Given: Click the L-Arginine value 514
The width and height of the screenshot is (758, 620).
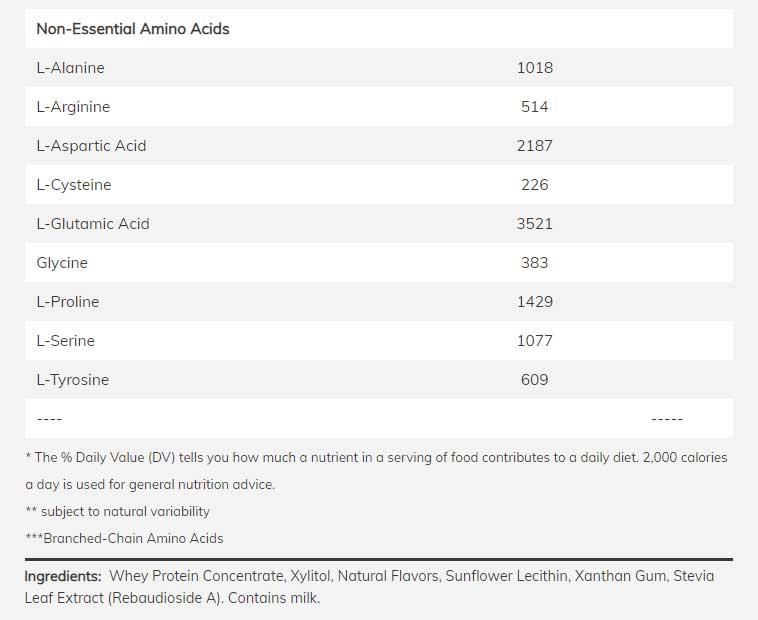Looking at the screenshot, I should 535,107.
